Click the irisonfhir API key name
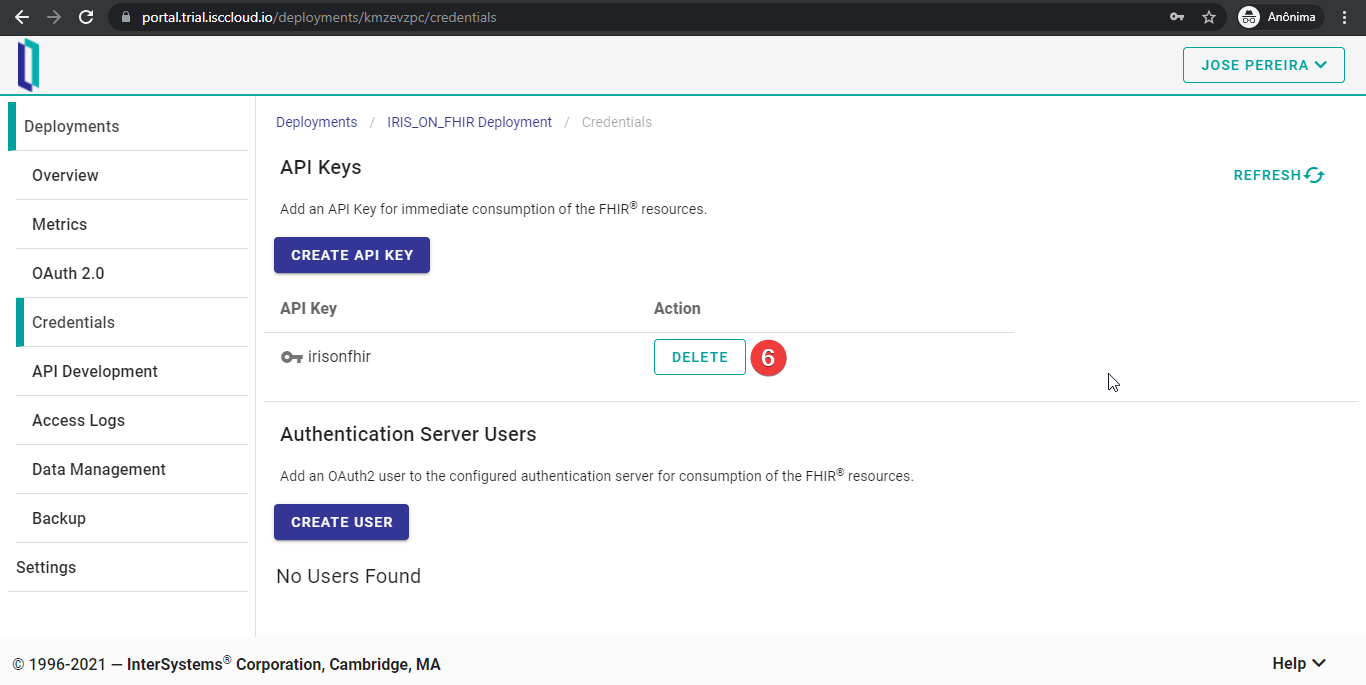The height and width of the screenshot is (685, 1366). (339, 356)
